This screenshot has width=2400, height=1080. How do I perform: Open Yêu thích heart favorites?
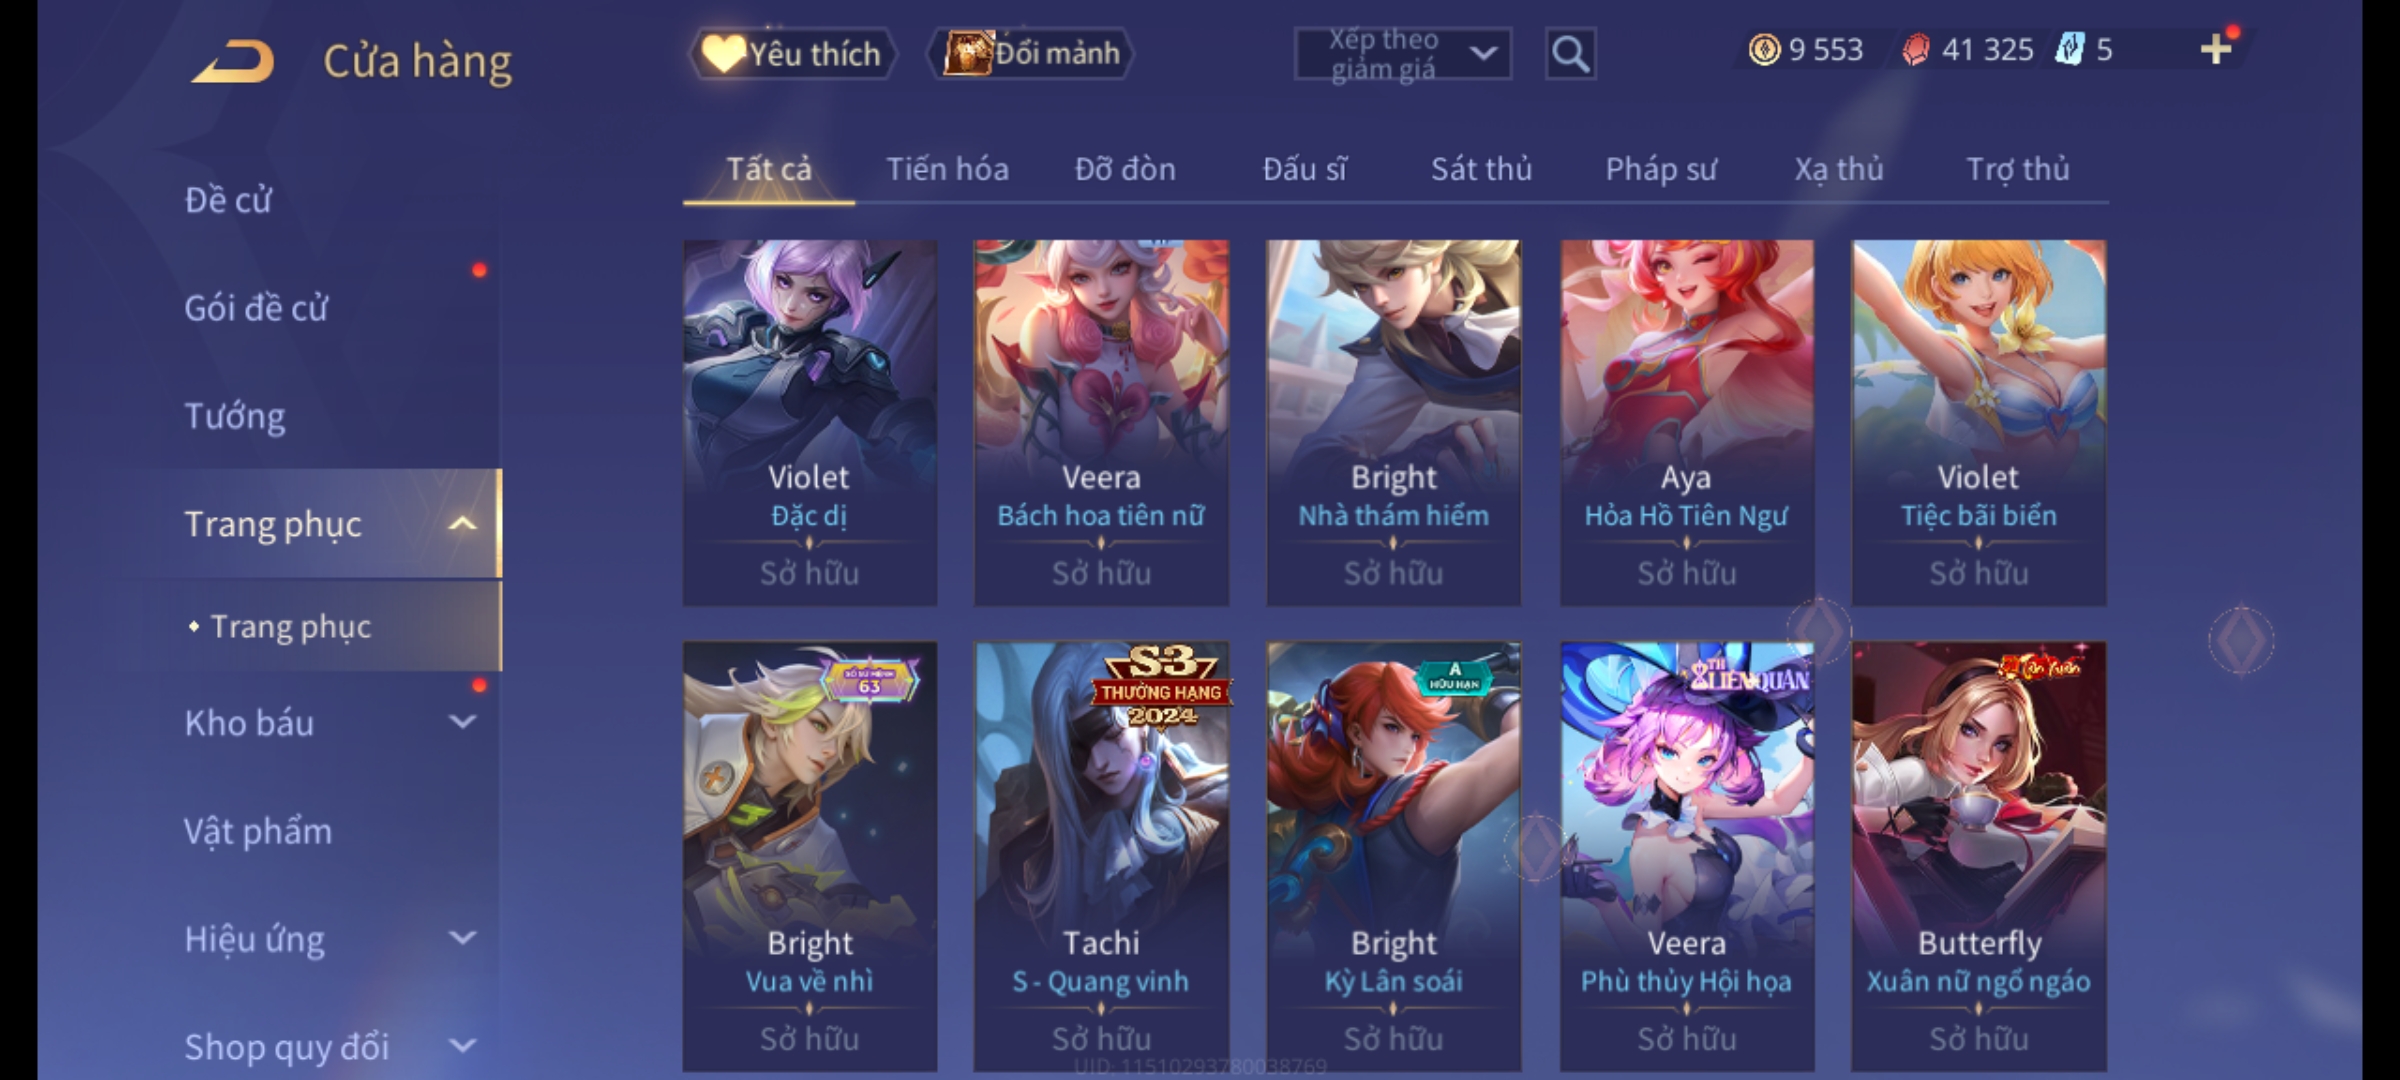(x=792, y=53)
